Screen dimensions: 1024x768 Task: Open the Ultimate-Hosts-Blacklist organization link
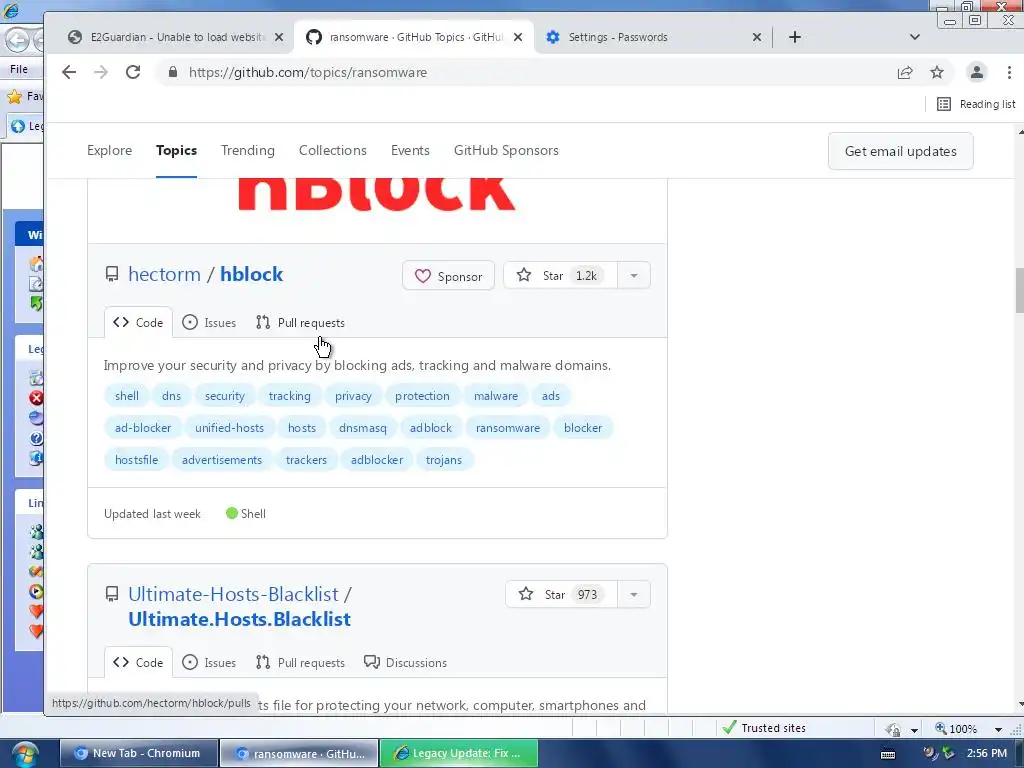pos(233,594)
